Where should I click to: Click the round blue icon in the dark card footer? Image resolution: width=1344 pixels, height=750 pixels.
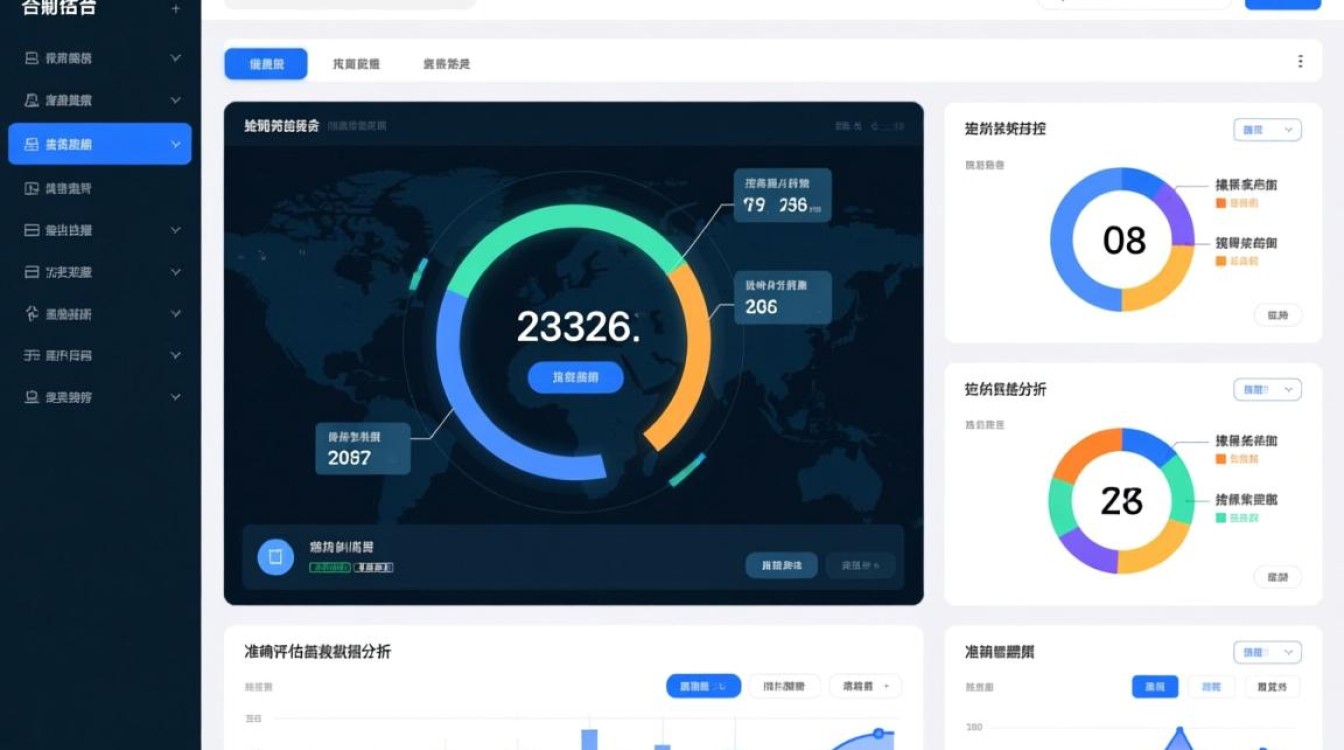pos(276,557)
